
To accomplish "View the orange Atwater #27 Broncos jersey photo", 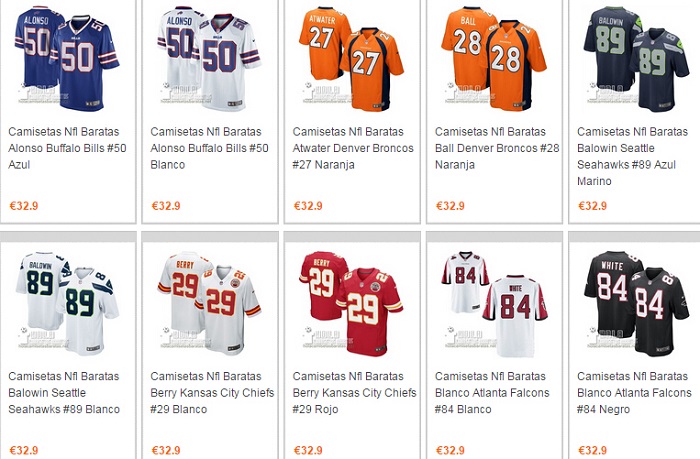I will tap(351, 57).
